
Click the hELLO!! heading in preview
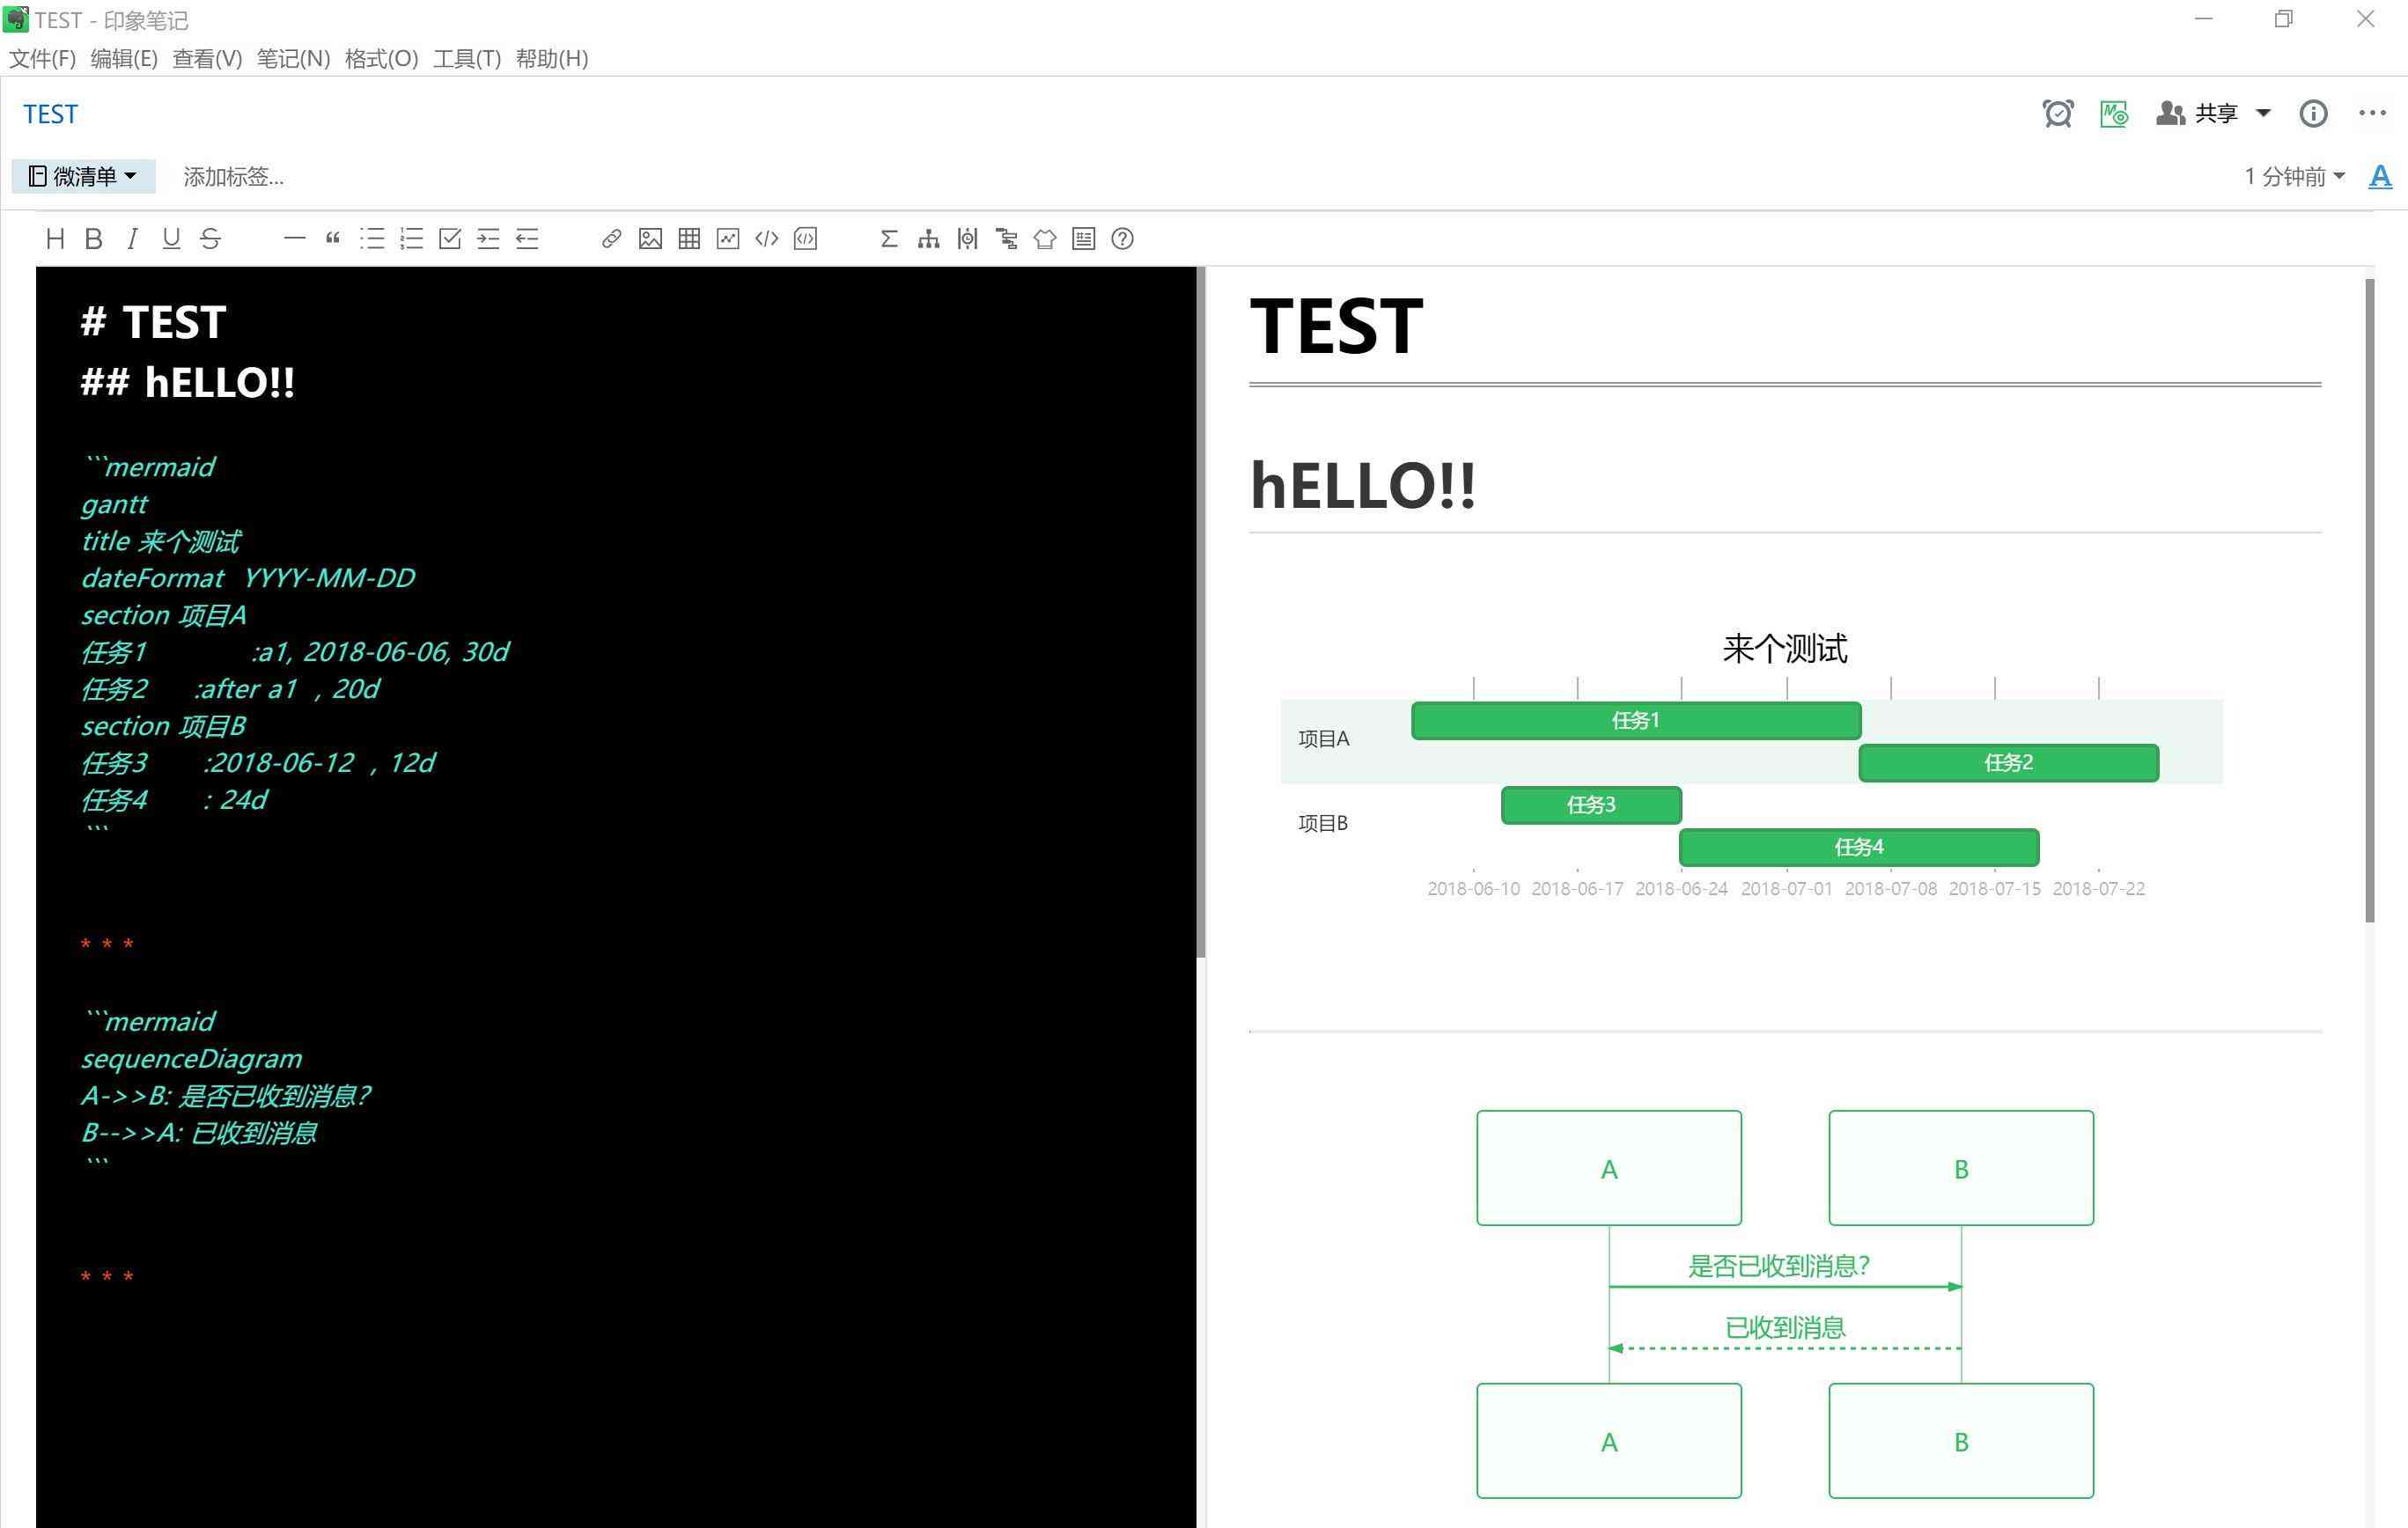pyautogui.click(x=1363, y=485)
